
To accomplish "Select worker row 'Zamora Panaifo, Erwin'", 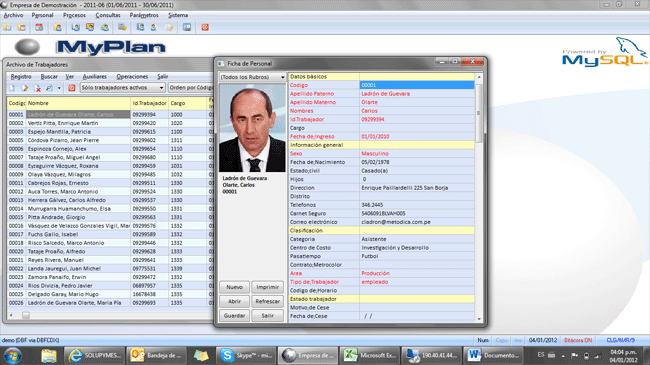I will coord(110,277).
